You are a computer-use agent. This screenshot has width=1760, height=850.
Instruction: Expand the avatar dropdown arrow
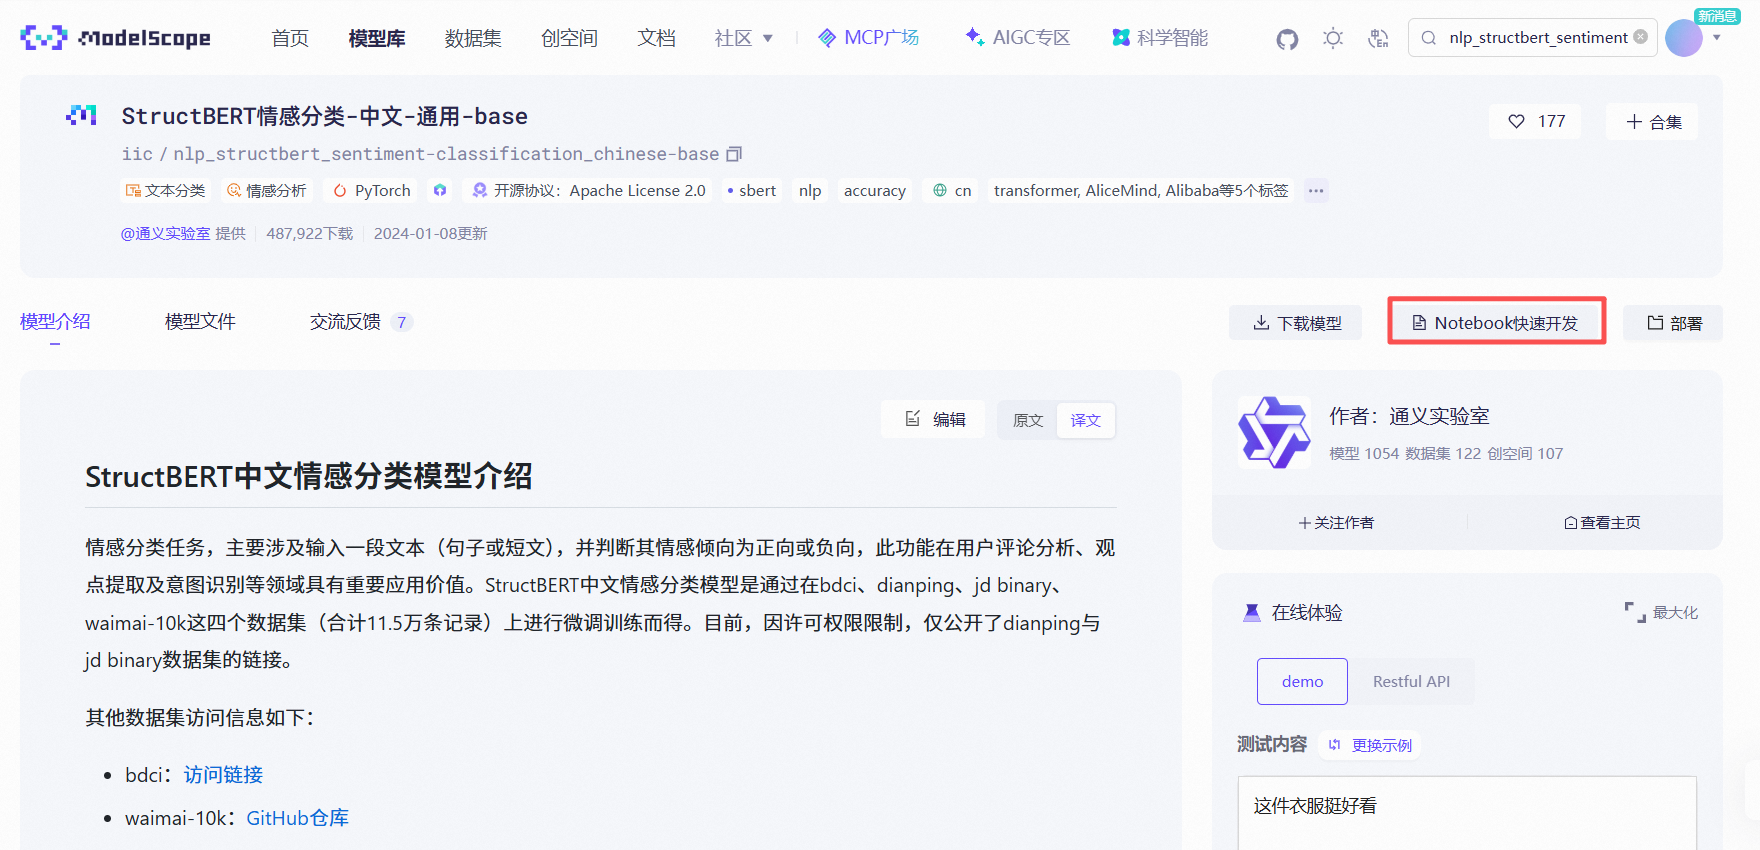coord(1717,38)
